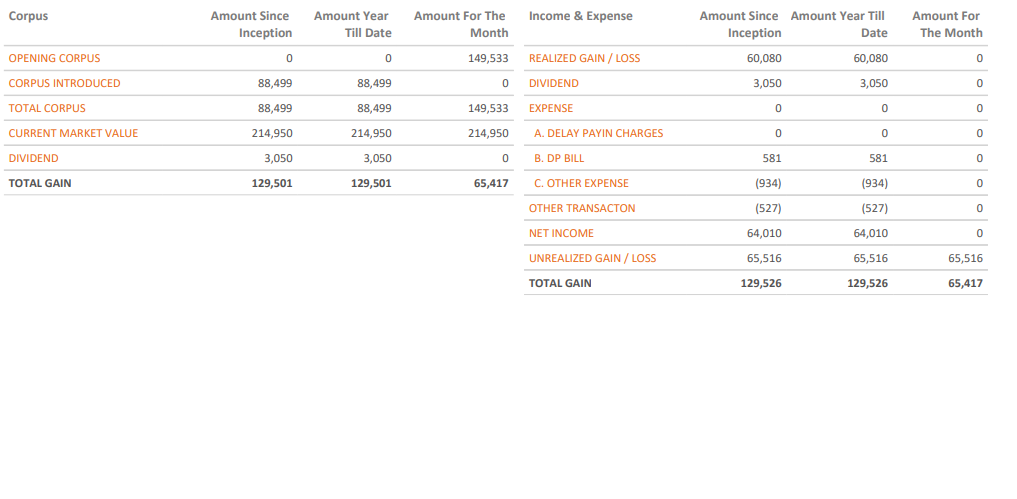
Task: Click the REALIZED GAIN / LOSS label
Action: [x=584, y=58]
